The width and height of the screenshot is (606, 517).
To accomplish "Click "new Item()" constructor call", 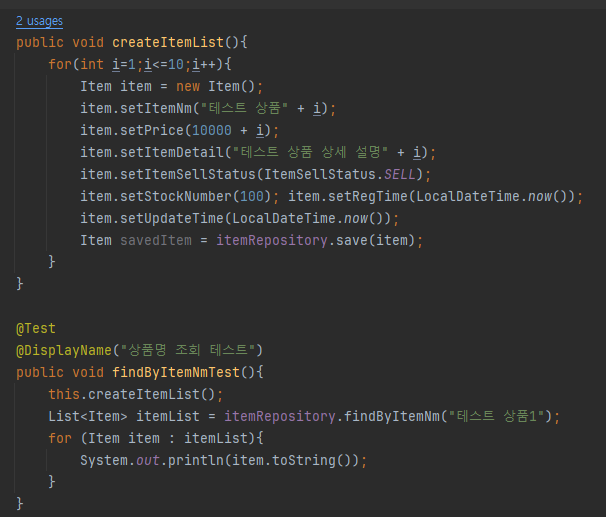I will pos(216,86).
